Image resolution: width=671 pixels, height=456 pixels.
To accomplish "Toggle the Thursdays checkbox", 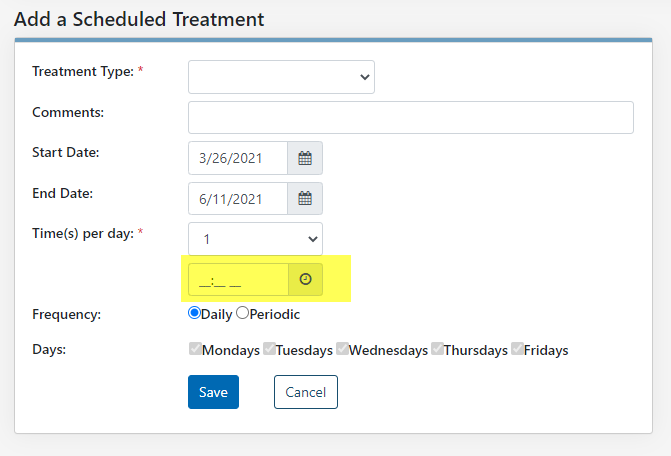I will click(437, 349).
